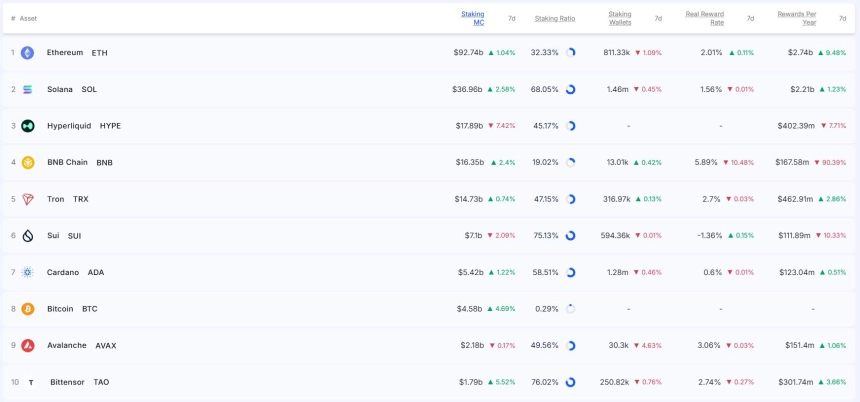Click the 7d header beside Rewards Per Year
This screenshot has height=402, width=860.
tap(842, 18)
